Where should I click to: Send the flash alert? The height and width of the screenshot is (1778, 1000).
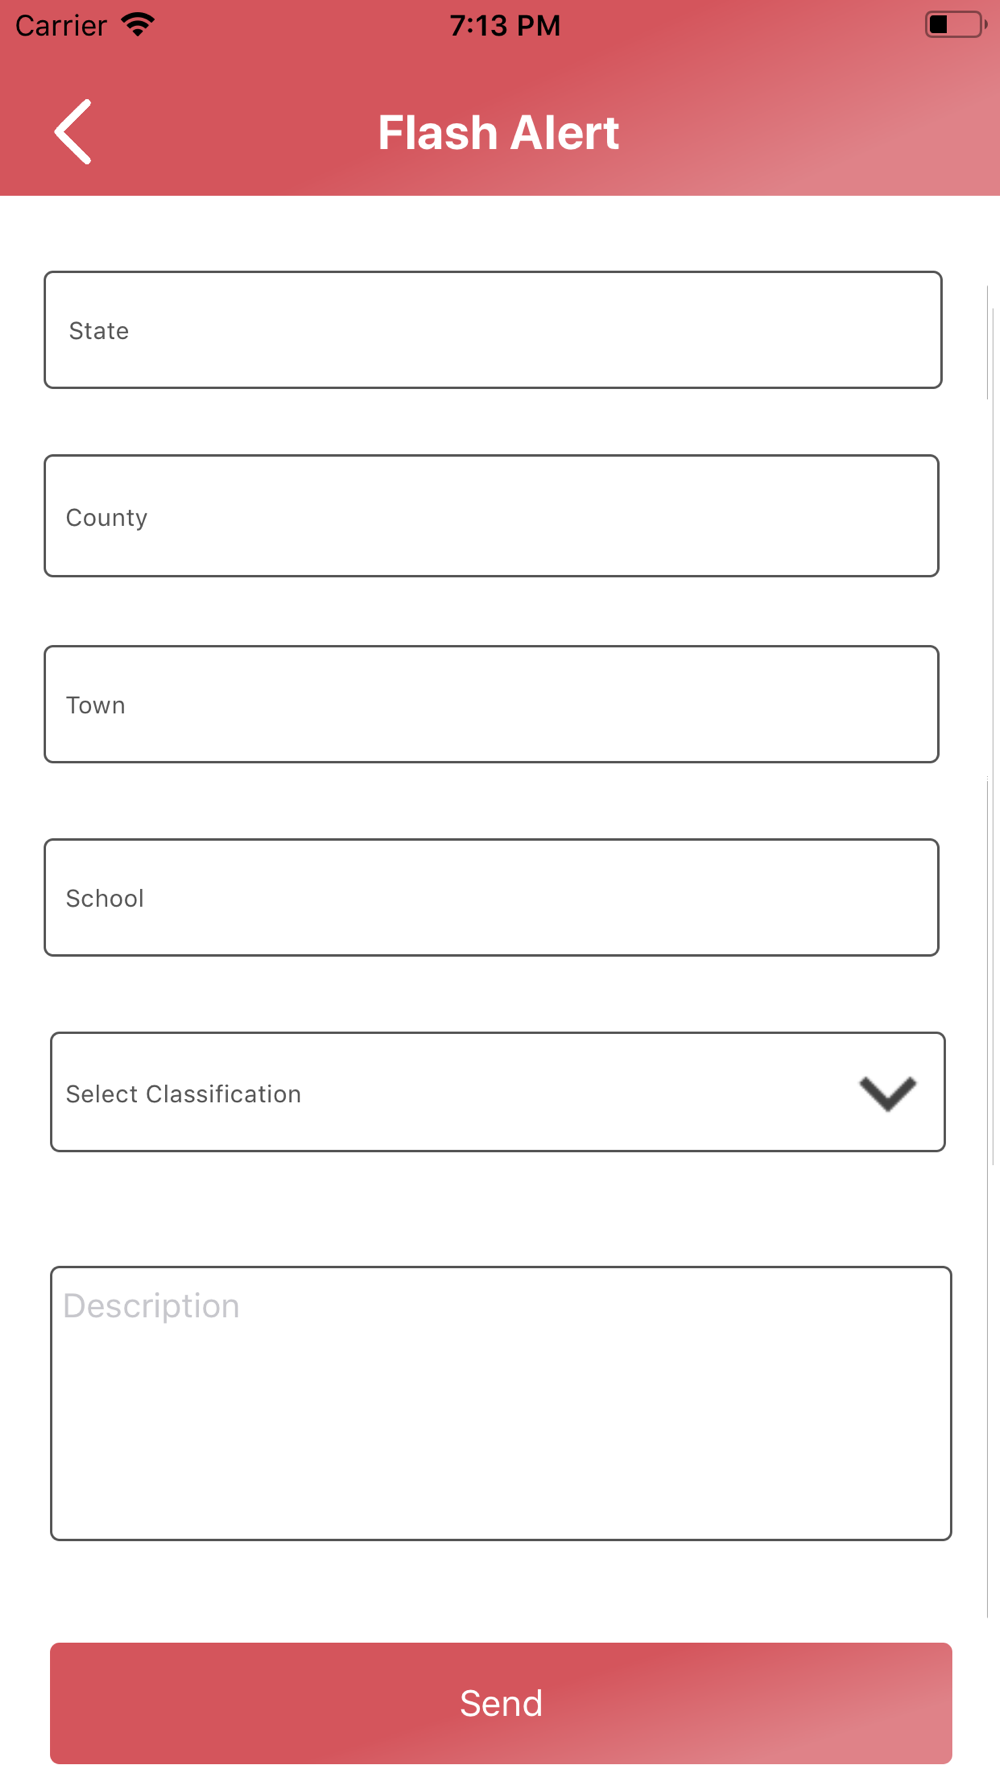tap(501, 1703)
